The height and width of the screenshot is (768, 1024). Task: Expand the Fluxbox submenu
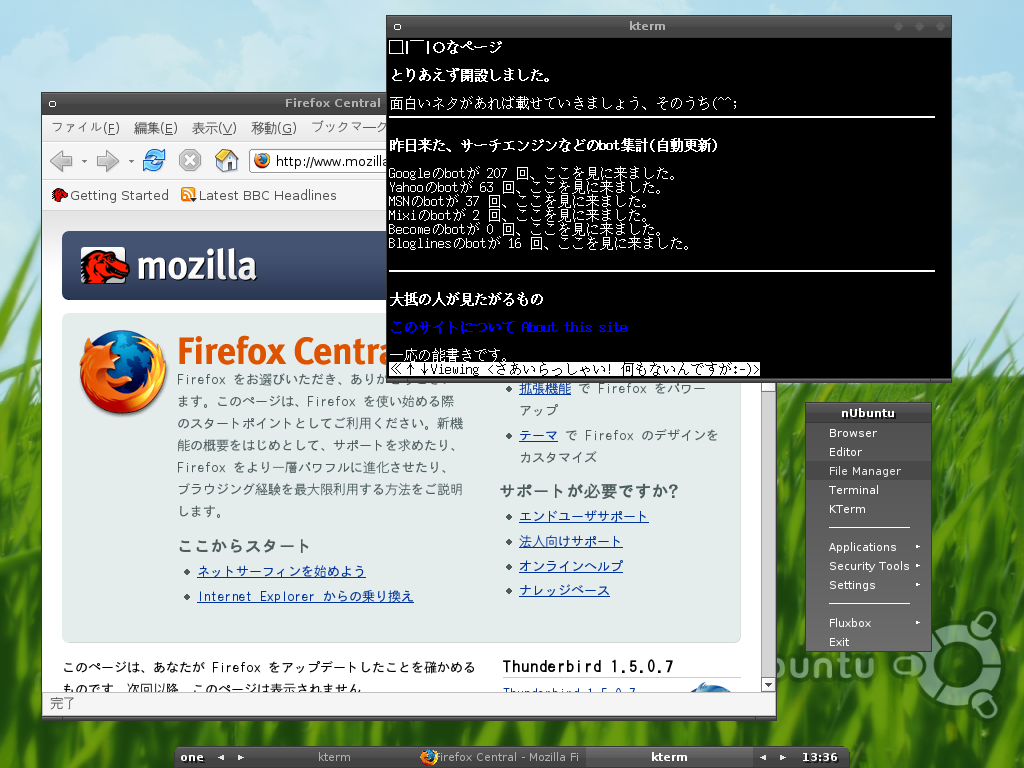[x=868, y=622]
